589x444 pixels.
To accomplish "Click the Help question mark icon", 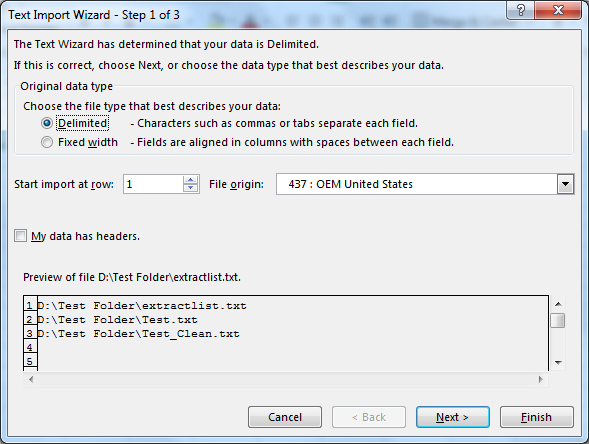I will click(520, 10).
